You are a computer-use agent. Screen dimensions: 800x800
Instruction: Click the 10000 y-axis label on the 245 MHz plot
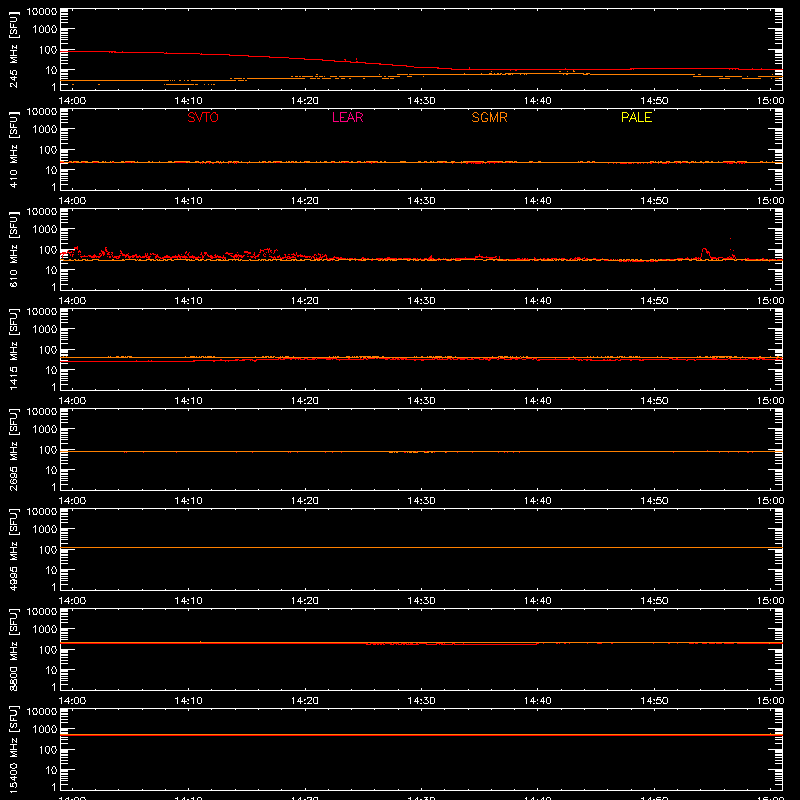pyautogui.click(x=42, y=12)
